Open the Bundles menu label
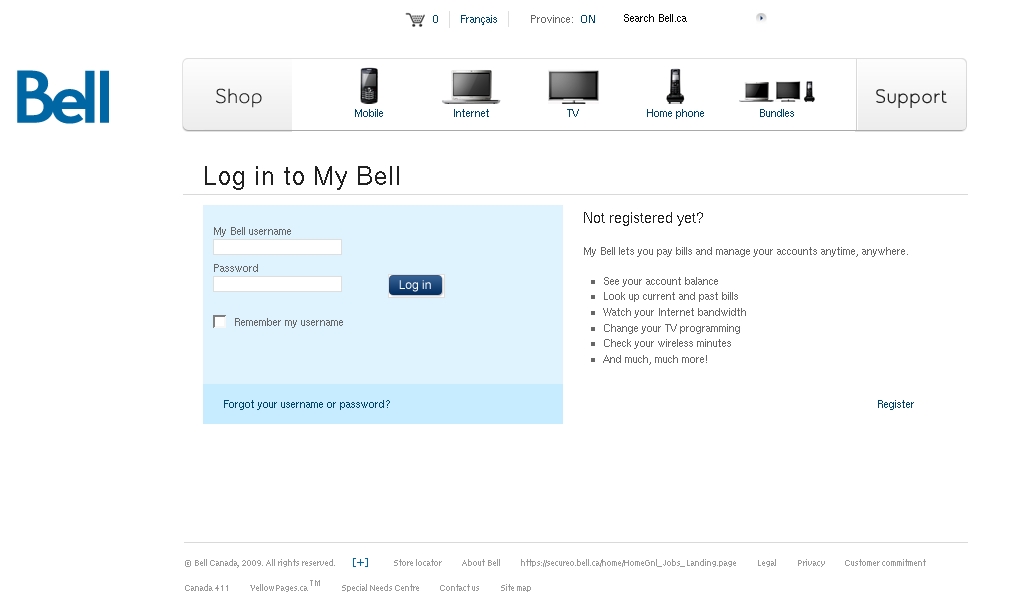This screenshot has width=1015, height=603. (777, 113)
